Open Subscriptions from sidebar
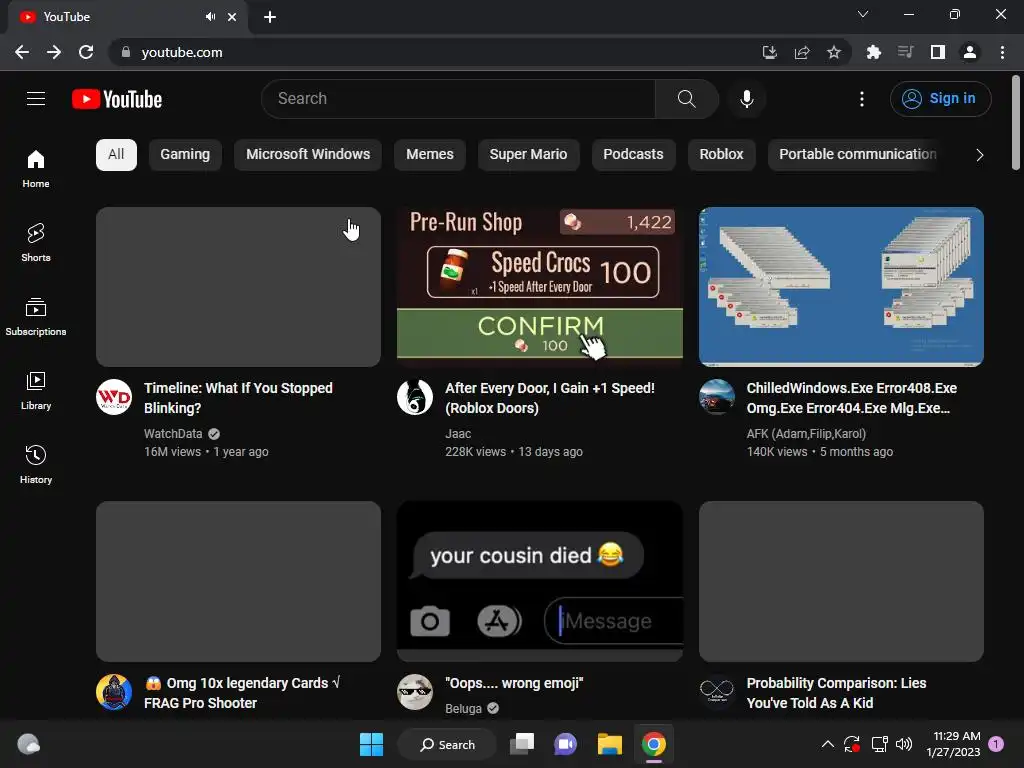 pos(36,316)
